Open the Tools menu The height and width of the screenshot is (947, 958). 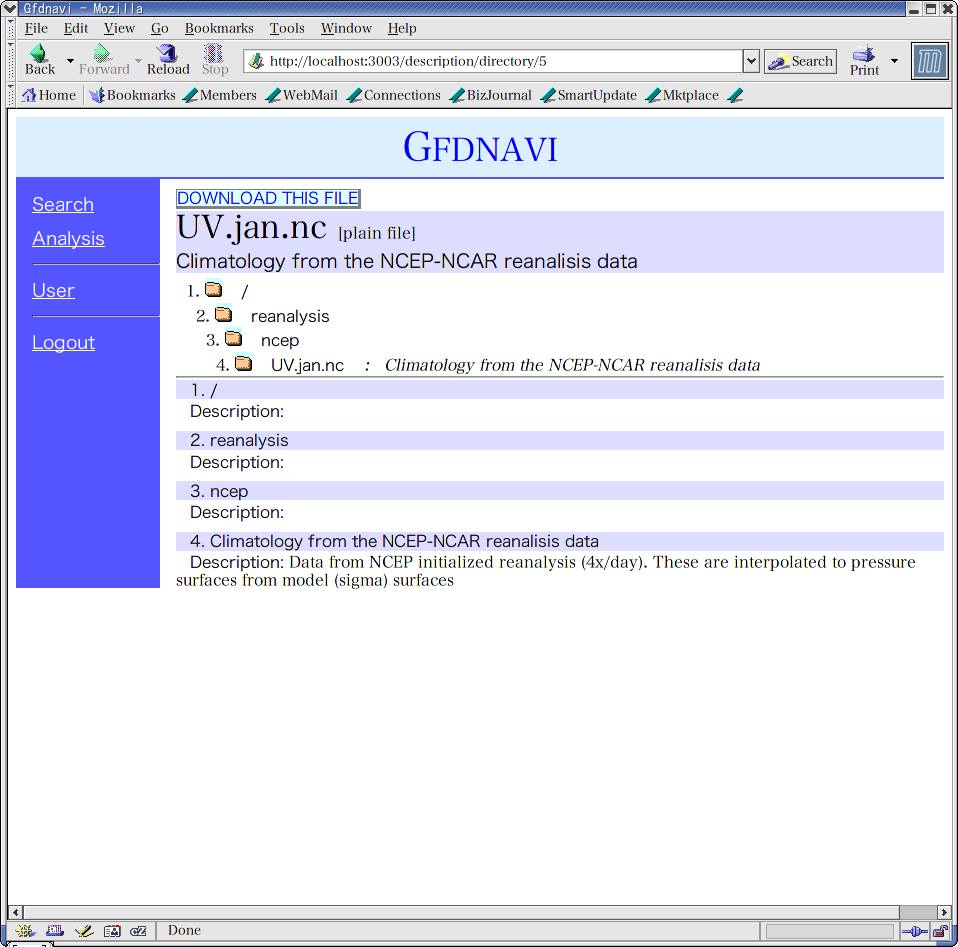click(287, 28)
